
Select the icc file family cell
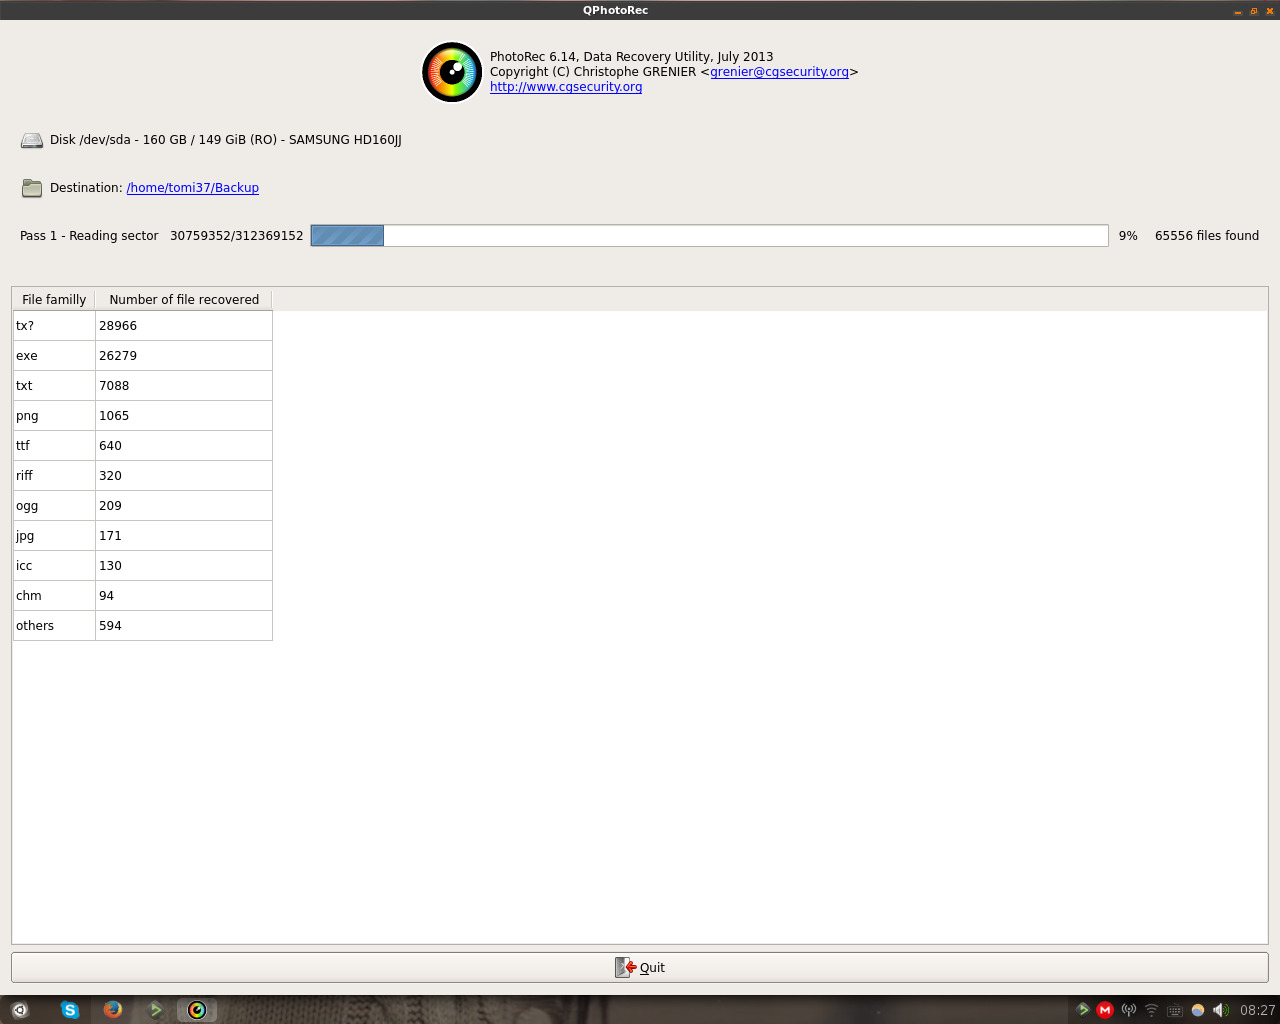point(54,566)
